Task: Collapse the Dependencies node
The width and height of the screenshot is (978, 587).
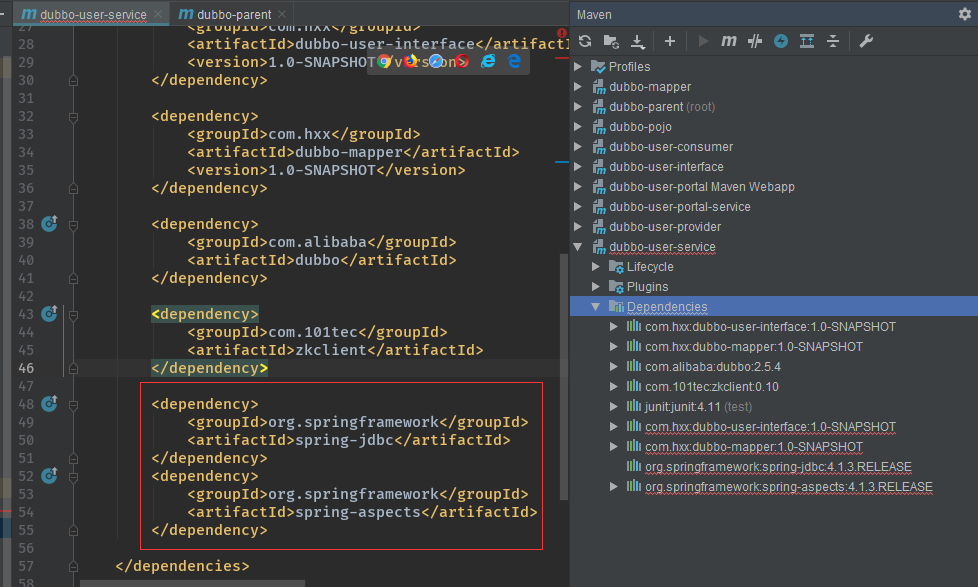Action: tap(596, 306)
